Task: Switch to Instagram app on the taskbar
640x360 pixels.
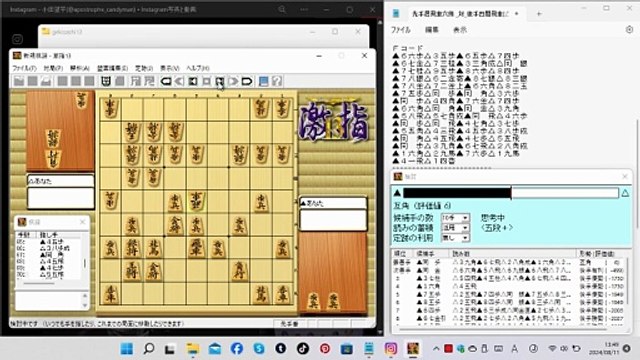Action: (x=391, y=349)
